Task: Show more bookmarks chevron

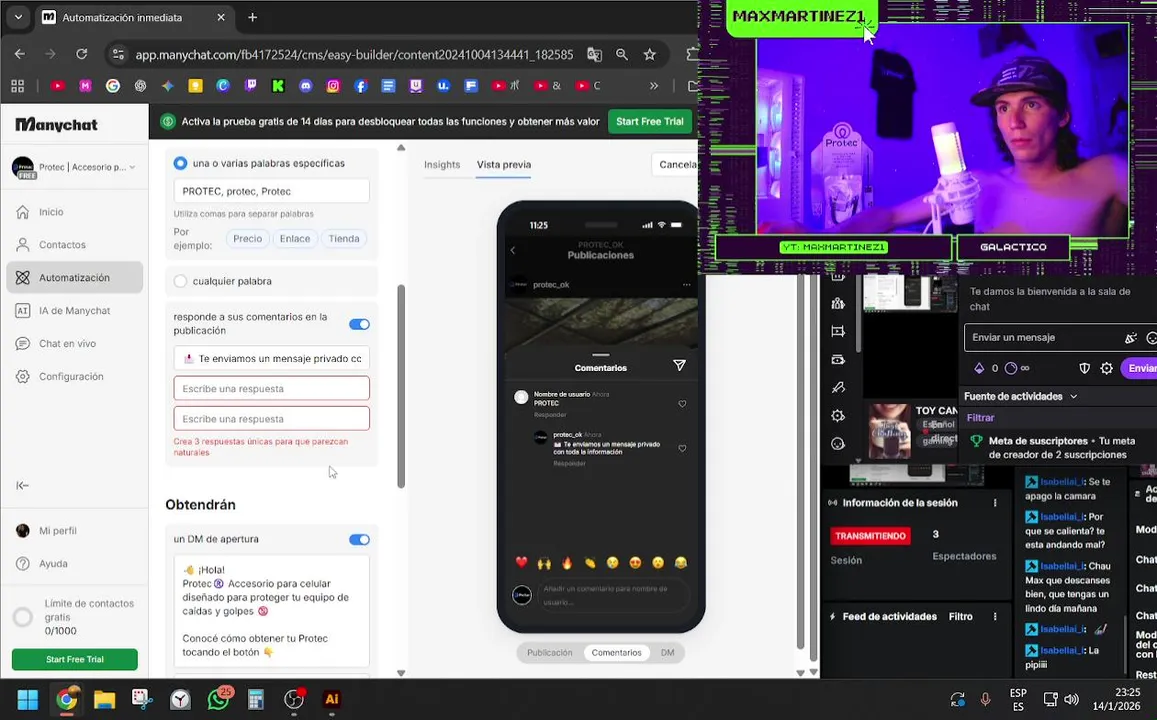Action: tap(654, 86)
